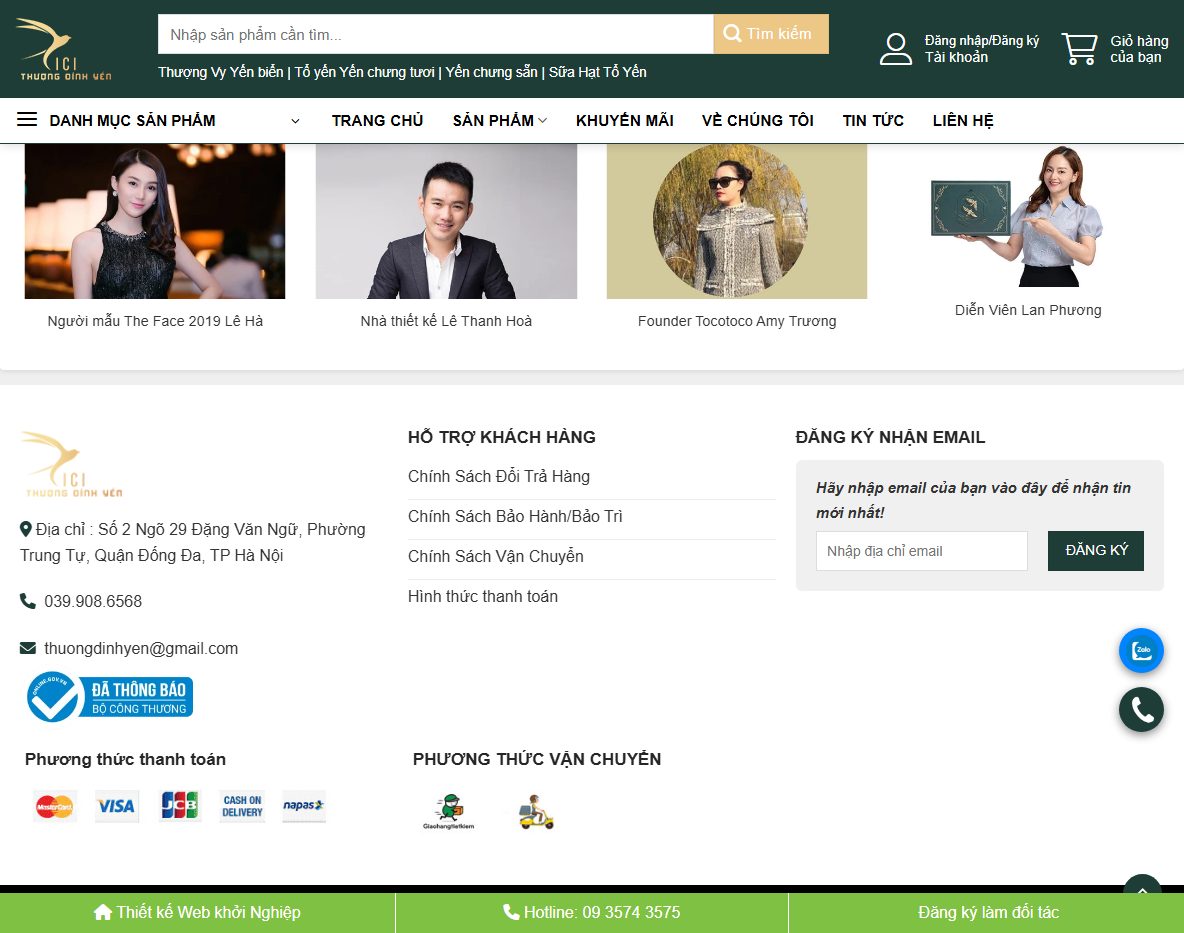Click the Napas payment icon
This screenshot has width=1184, height=933.
pyautogui.click(x=304, y=806)
